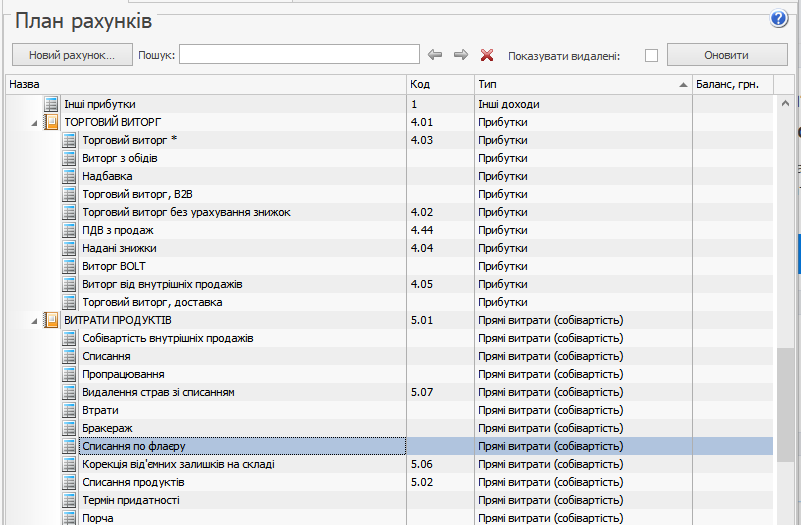Click the ТОРГОВИЙ ВИТОРГ folder icon
Image resolution: width=801 pixels, height=525 pixels.
click(x=52, y=122)
